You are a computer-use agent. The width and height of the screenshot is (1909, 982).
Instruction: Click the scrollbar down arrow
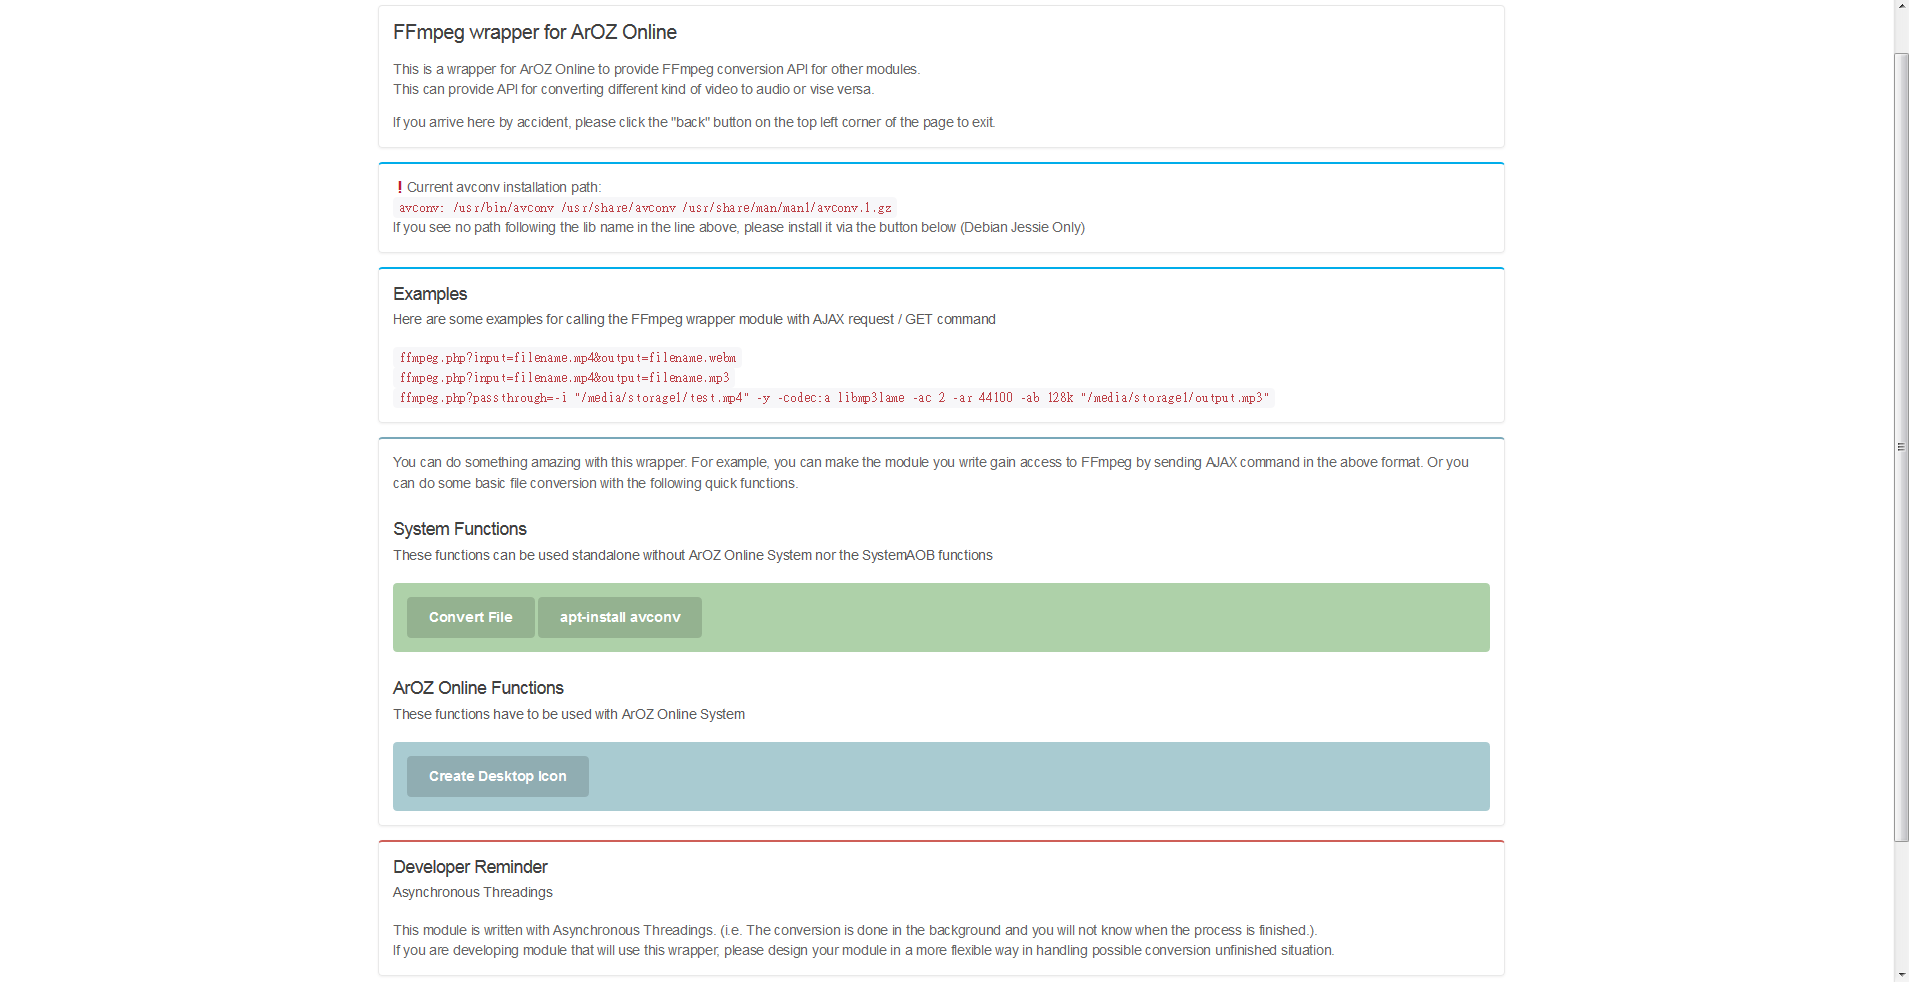click(1901, 974)
